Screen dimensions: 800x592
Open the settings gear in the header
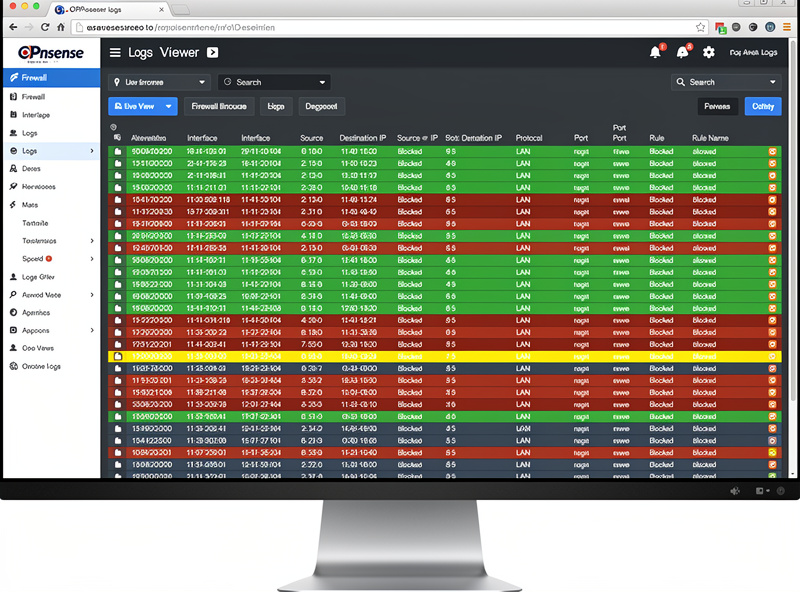coord(709,52)
